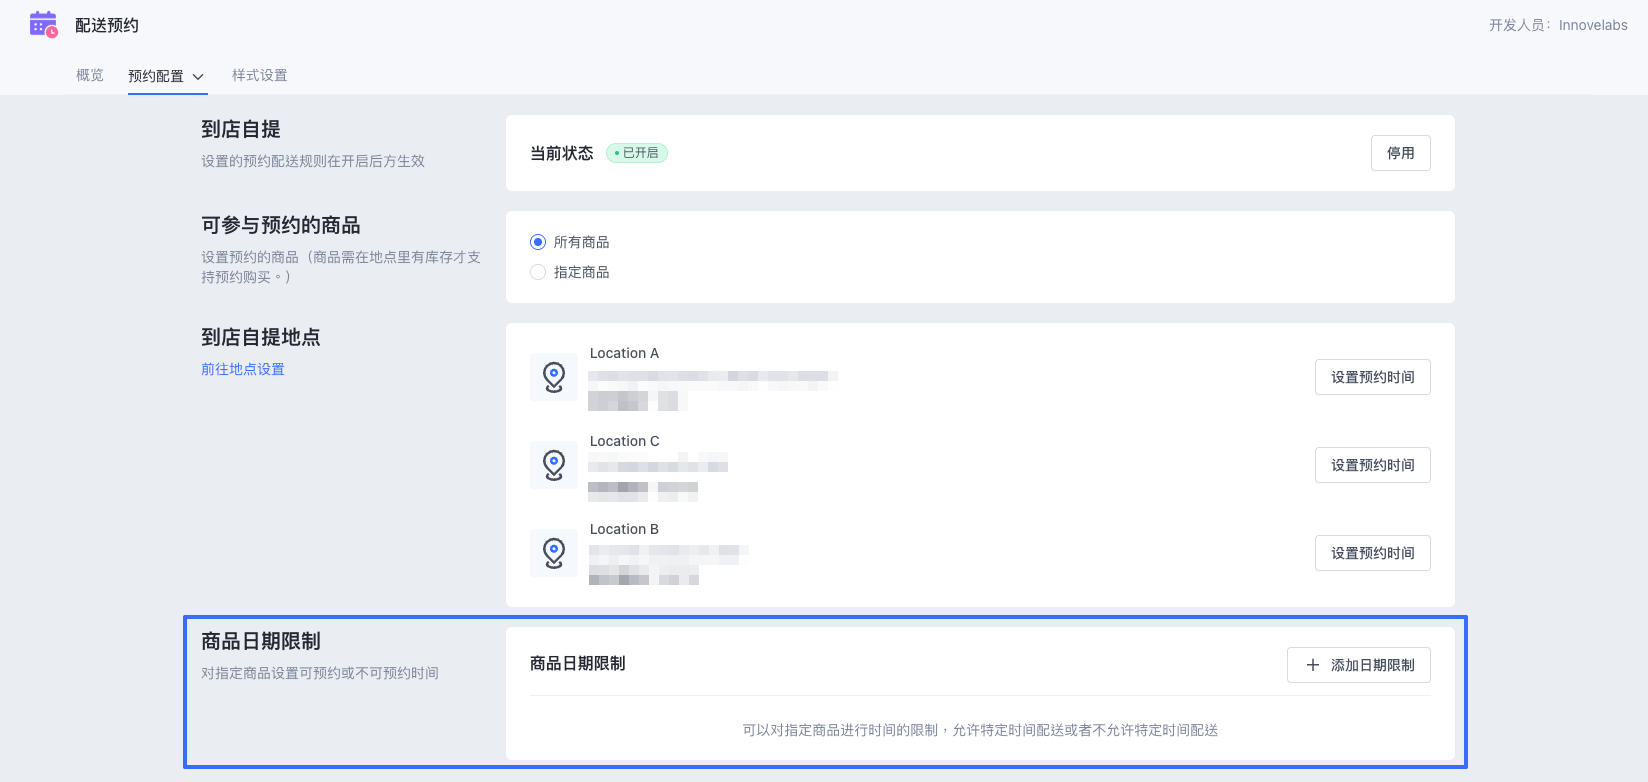This screenshot has width=1648, height=782.
Task: Click the 设置的预约配送规则在开启后方生效 description
Action: (x=313, y=161)
